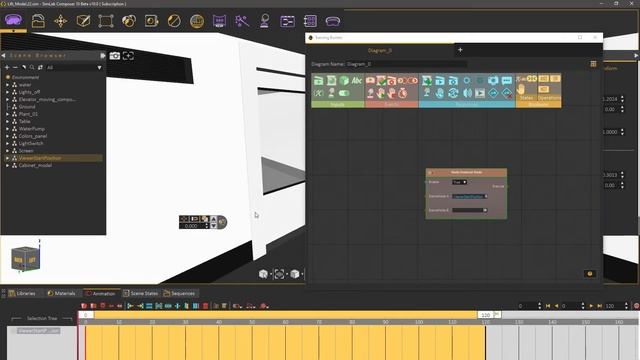Expand the WaterPump tree node
The width and height of the screenshot is (640, 360).
point(7,129)
